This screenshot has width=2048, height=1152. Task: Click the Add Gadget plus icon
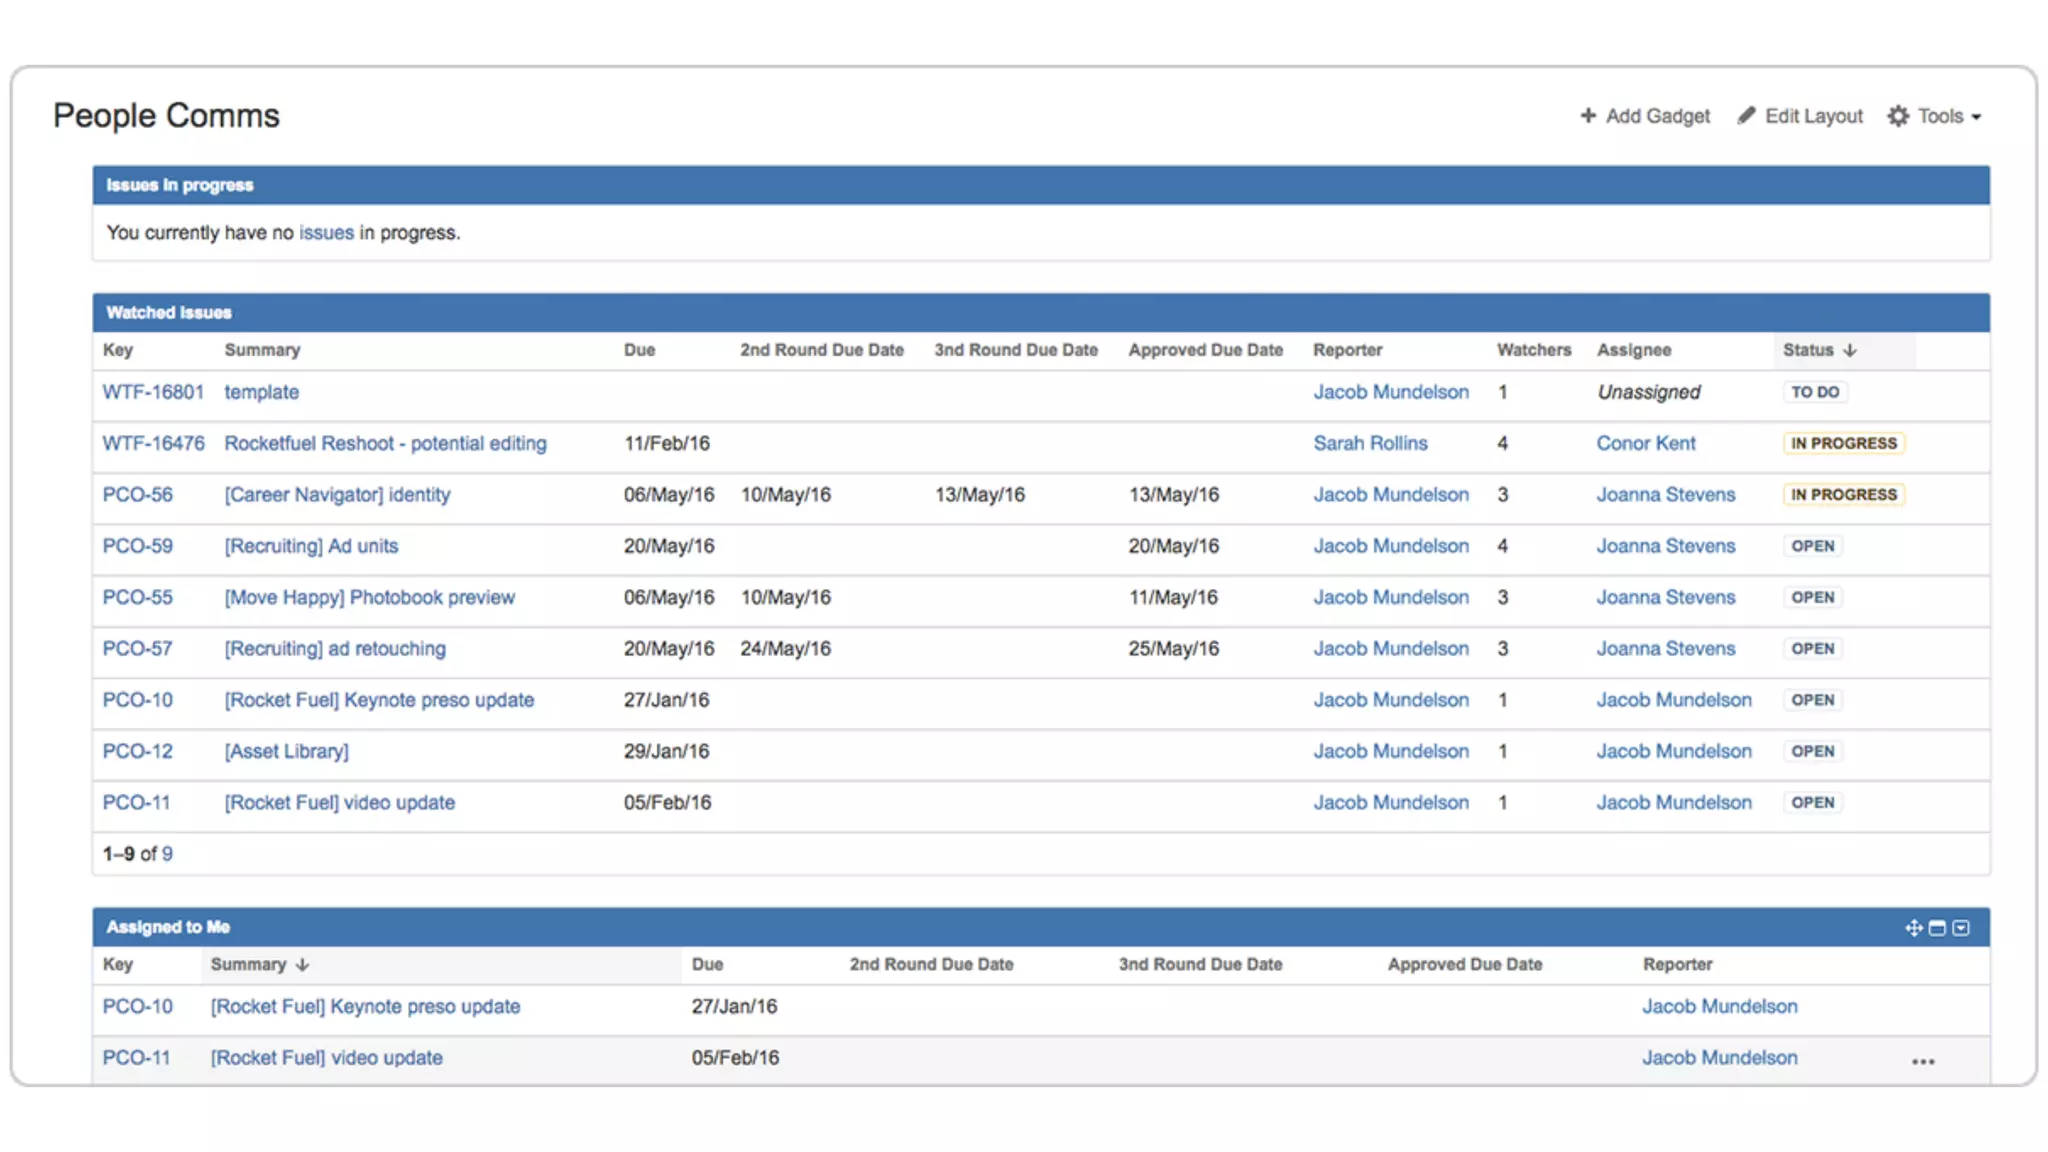(1587, 116)
